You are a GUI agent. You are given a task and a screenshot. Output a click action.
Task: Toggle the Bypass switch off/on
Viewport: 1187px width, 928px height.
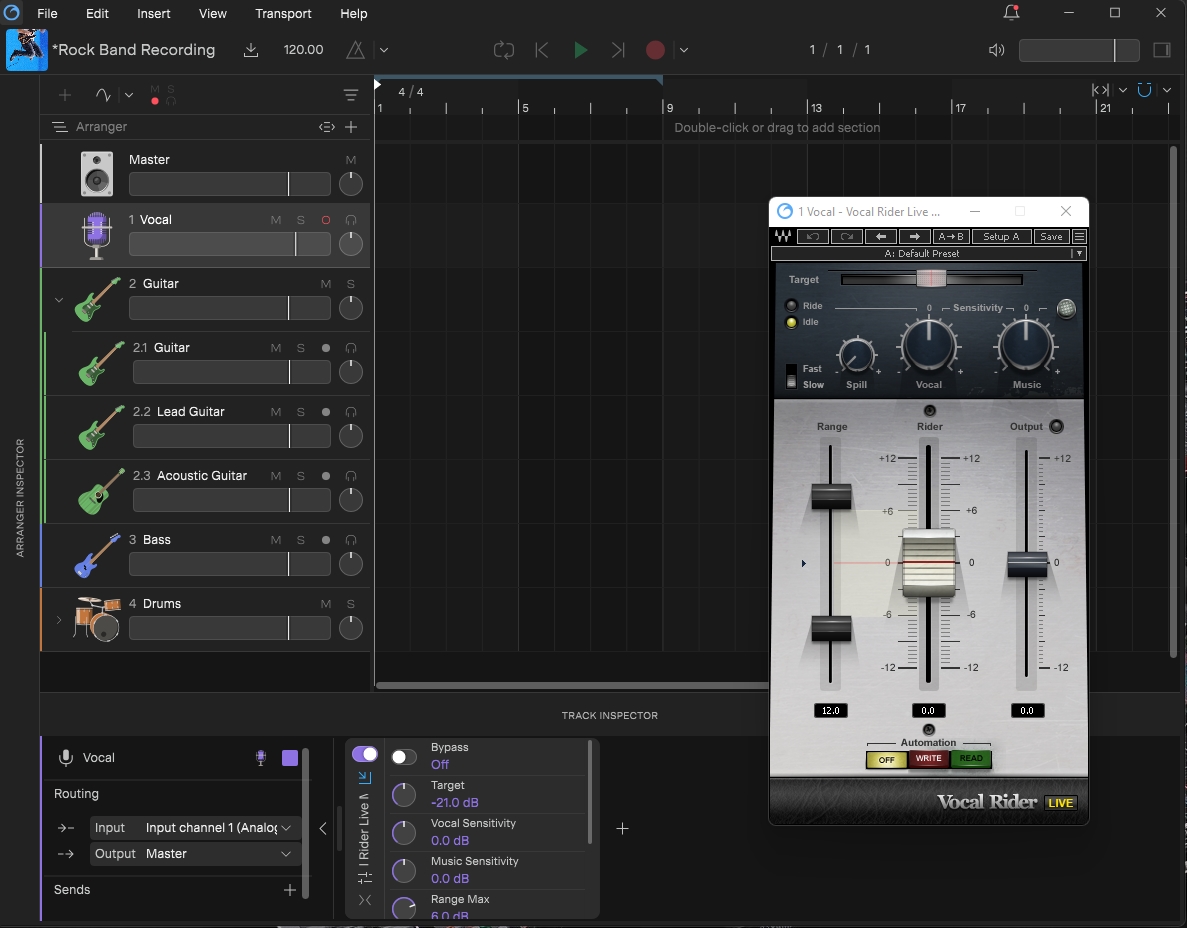point(404,757)
